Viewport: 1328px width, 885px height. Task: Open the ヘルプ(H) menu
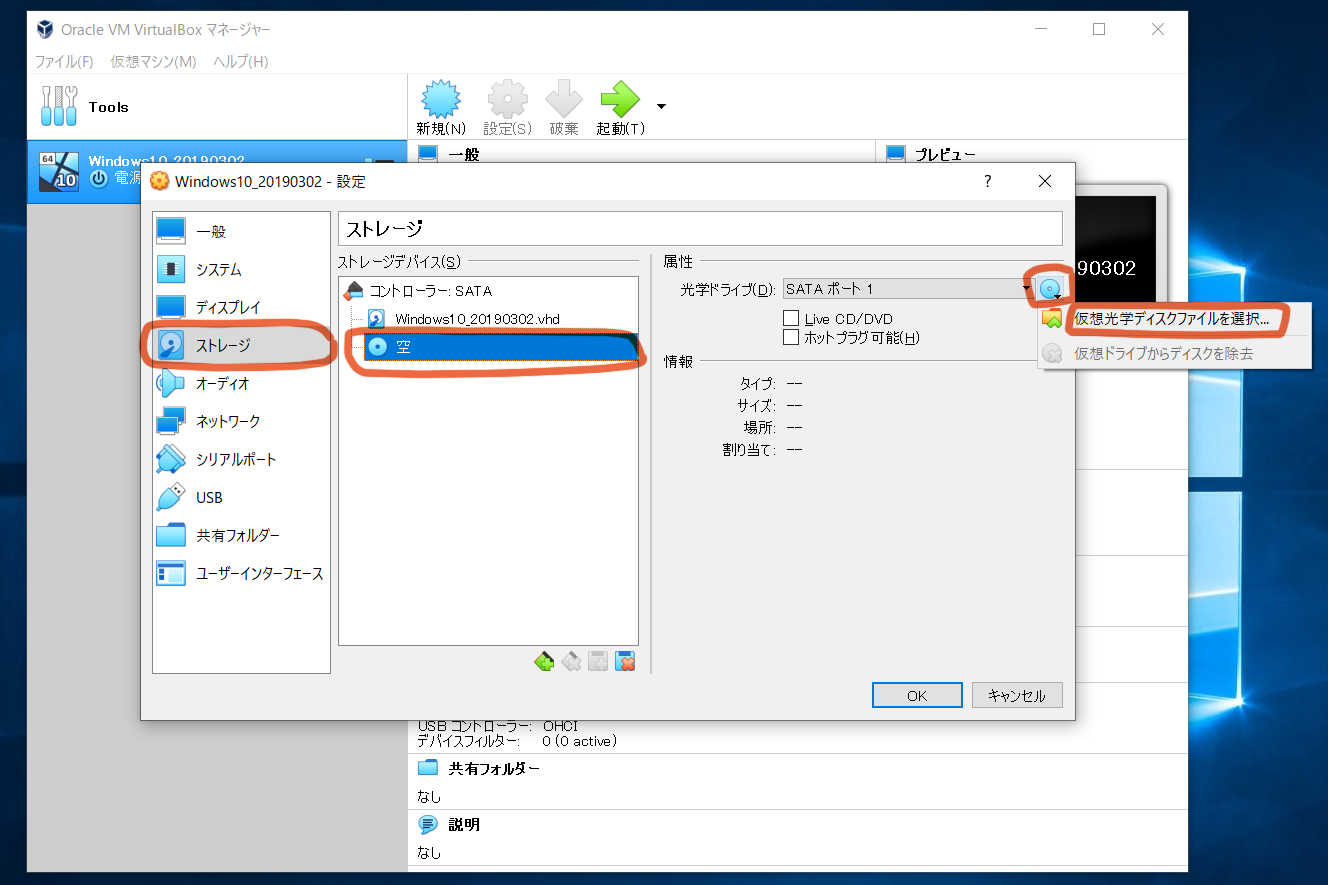[240, 62]
